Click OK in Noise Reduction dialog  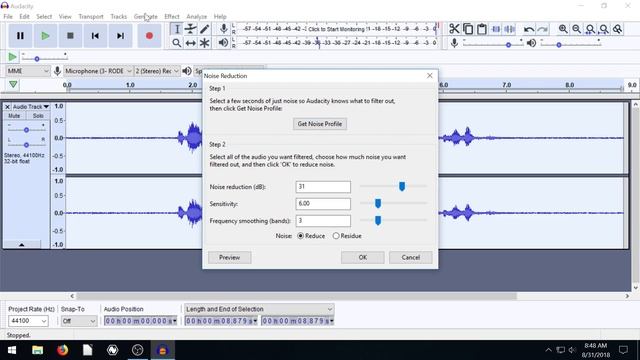[x=362, y=258]
